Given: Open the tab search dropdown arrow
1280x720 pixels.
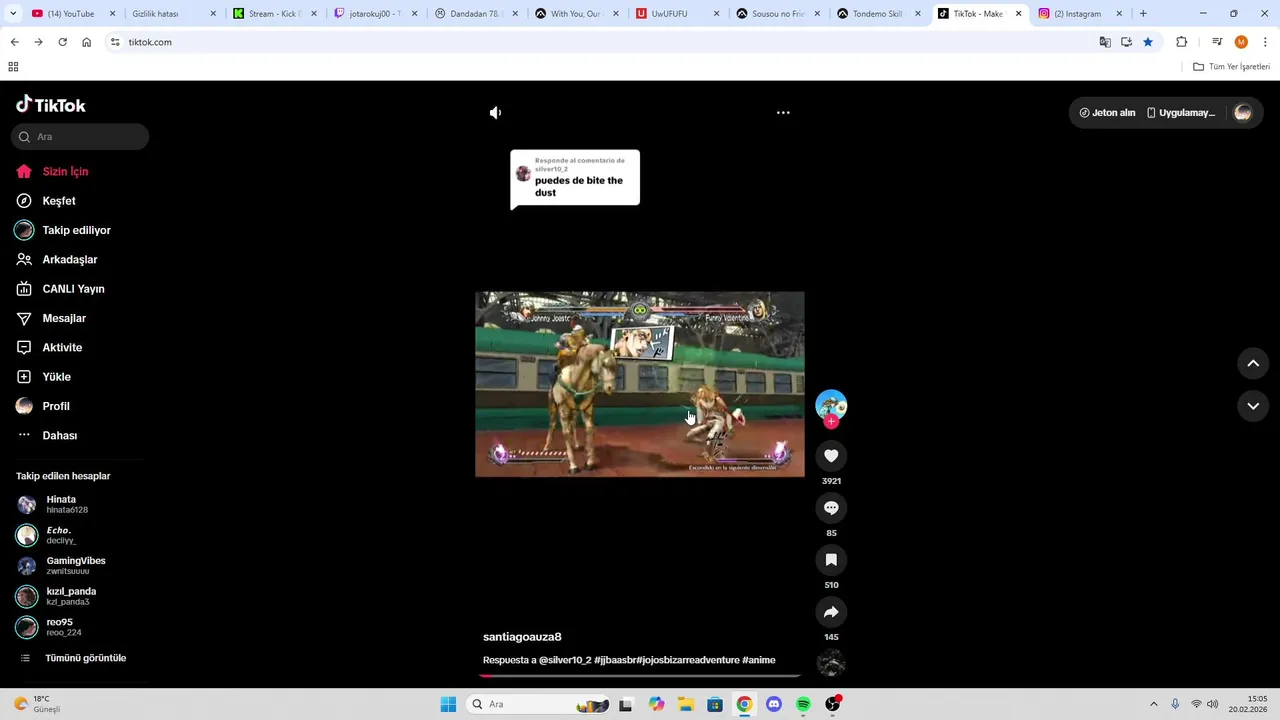Looking at the screenshot, I should pos(13,14).
